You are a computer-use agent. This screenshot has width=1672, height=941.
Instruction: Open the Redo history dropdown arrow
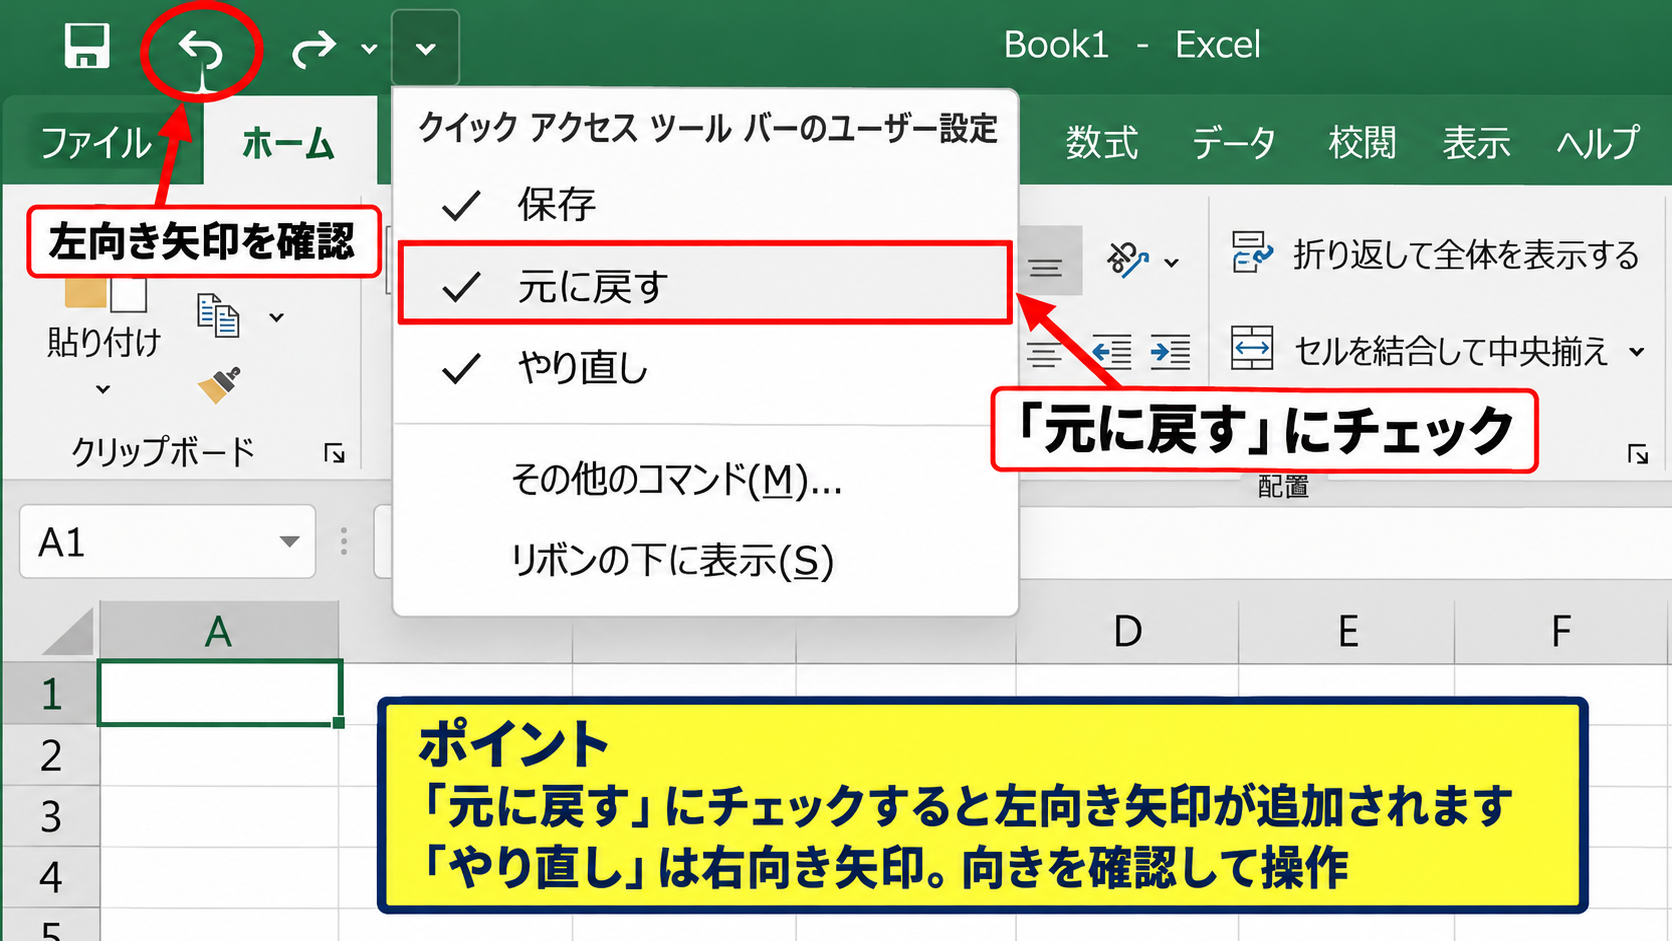(x=369, y=48)
